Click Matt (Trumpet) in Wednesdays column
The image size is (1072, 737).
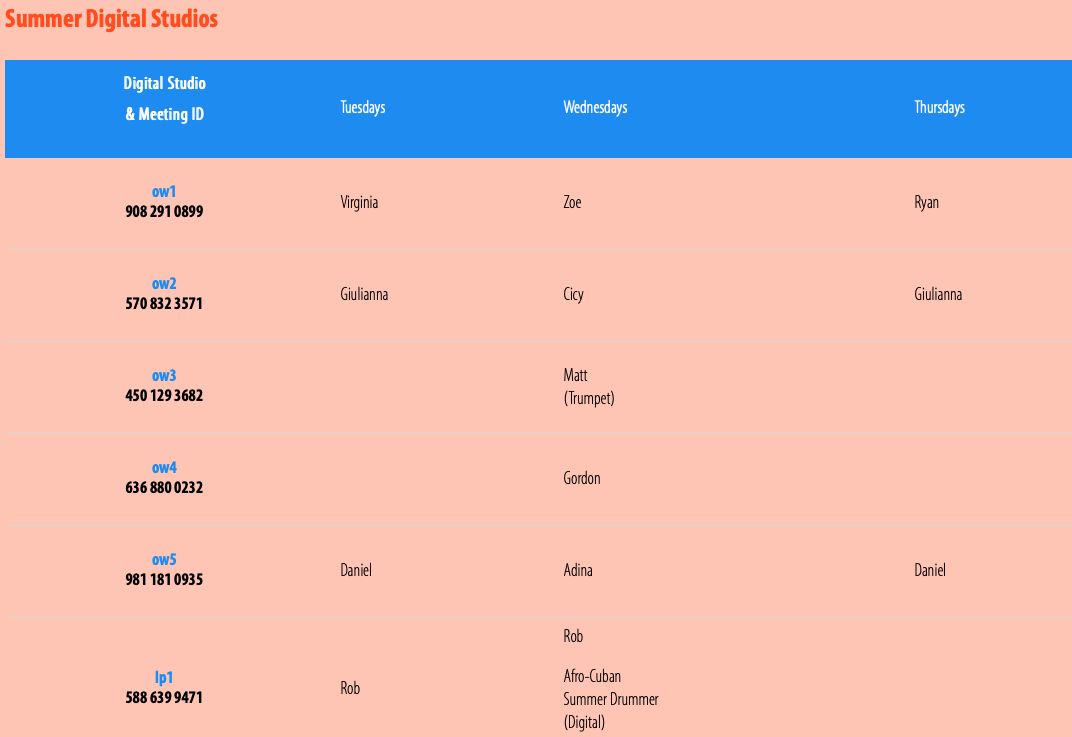coord(589,387)
